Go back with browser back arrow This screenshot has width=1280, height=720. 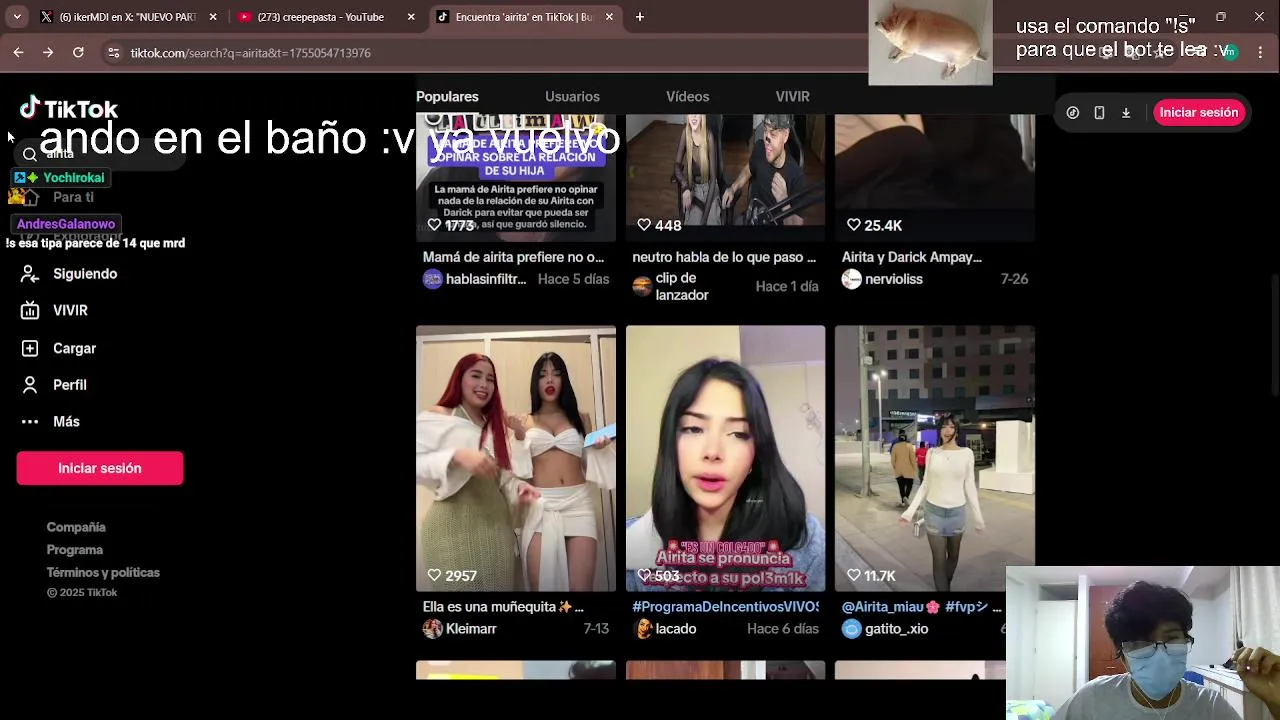tap(18, 52)
